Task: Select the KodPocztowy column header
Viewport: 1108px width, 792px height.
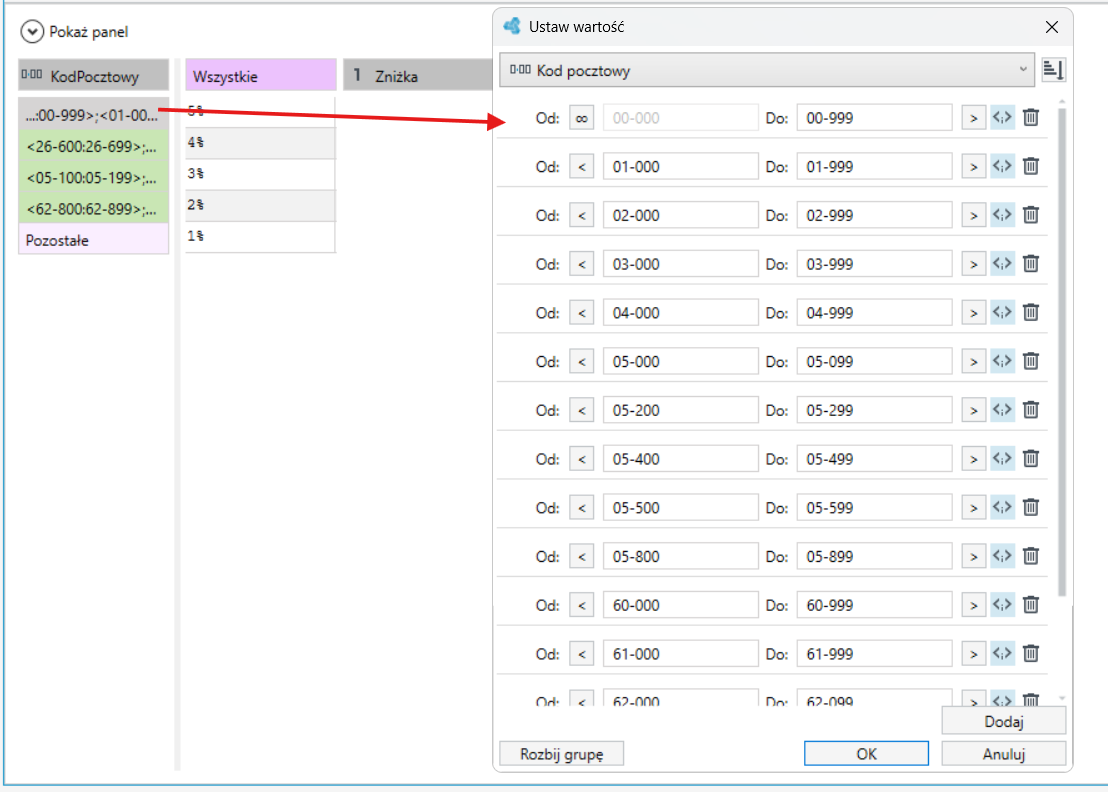Action: [93, 76]
